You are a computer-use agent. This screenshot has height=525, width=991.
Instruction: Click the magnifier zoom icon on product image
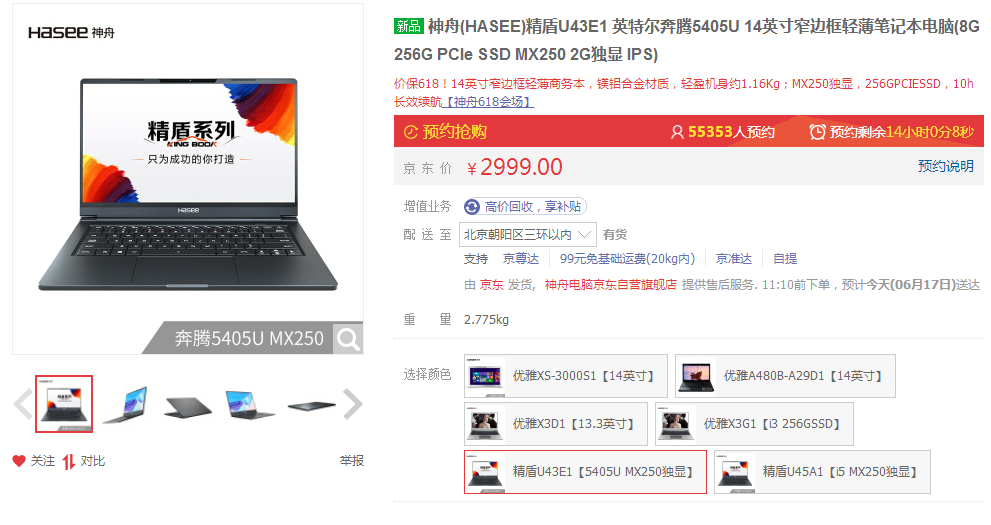tap(348, 339)
